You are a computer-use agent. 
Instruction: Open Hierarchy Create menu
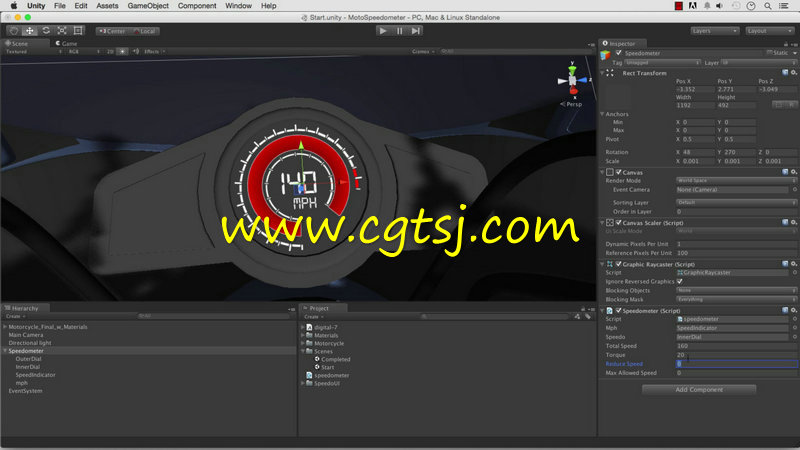click(15, 316)
